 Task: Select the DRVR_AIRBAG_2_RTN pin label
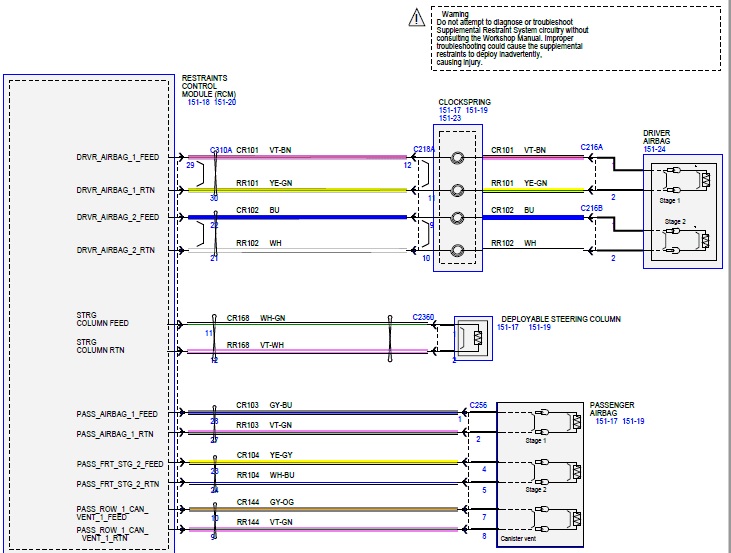pos(116,250)
